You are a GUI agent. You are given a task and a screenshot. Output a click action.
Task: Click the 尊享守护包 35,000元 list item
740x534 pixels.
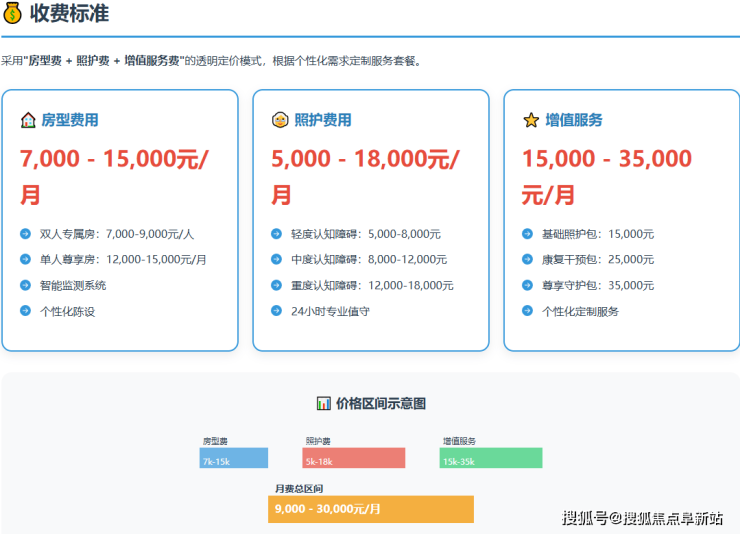[597, 285]
